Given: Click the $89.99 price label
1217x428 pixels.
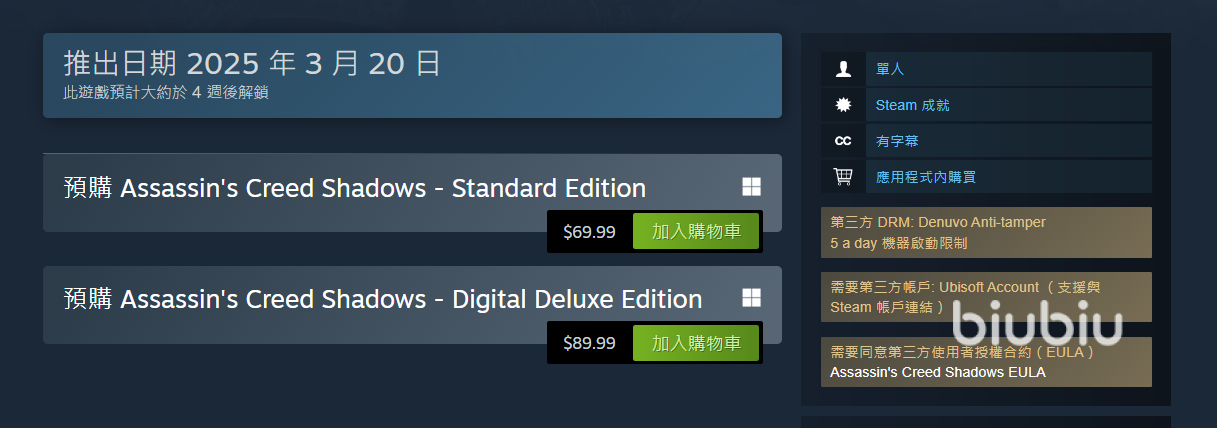Looking at the screenshot, I should pos(589,343).
